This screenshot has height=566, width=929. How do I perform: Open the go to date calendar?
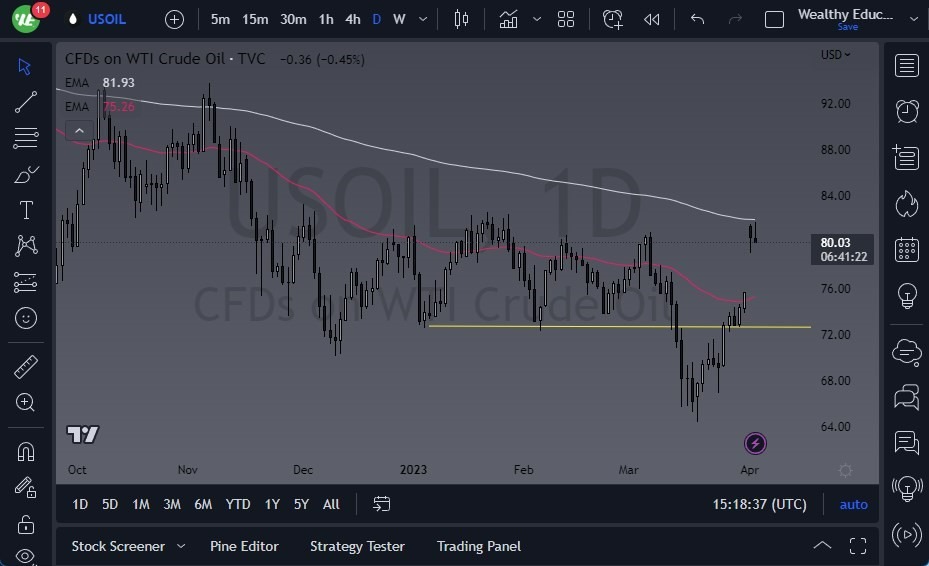pos(382,504)
